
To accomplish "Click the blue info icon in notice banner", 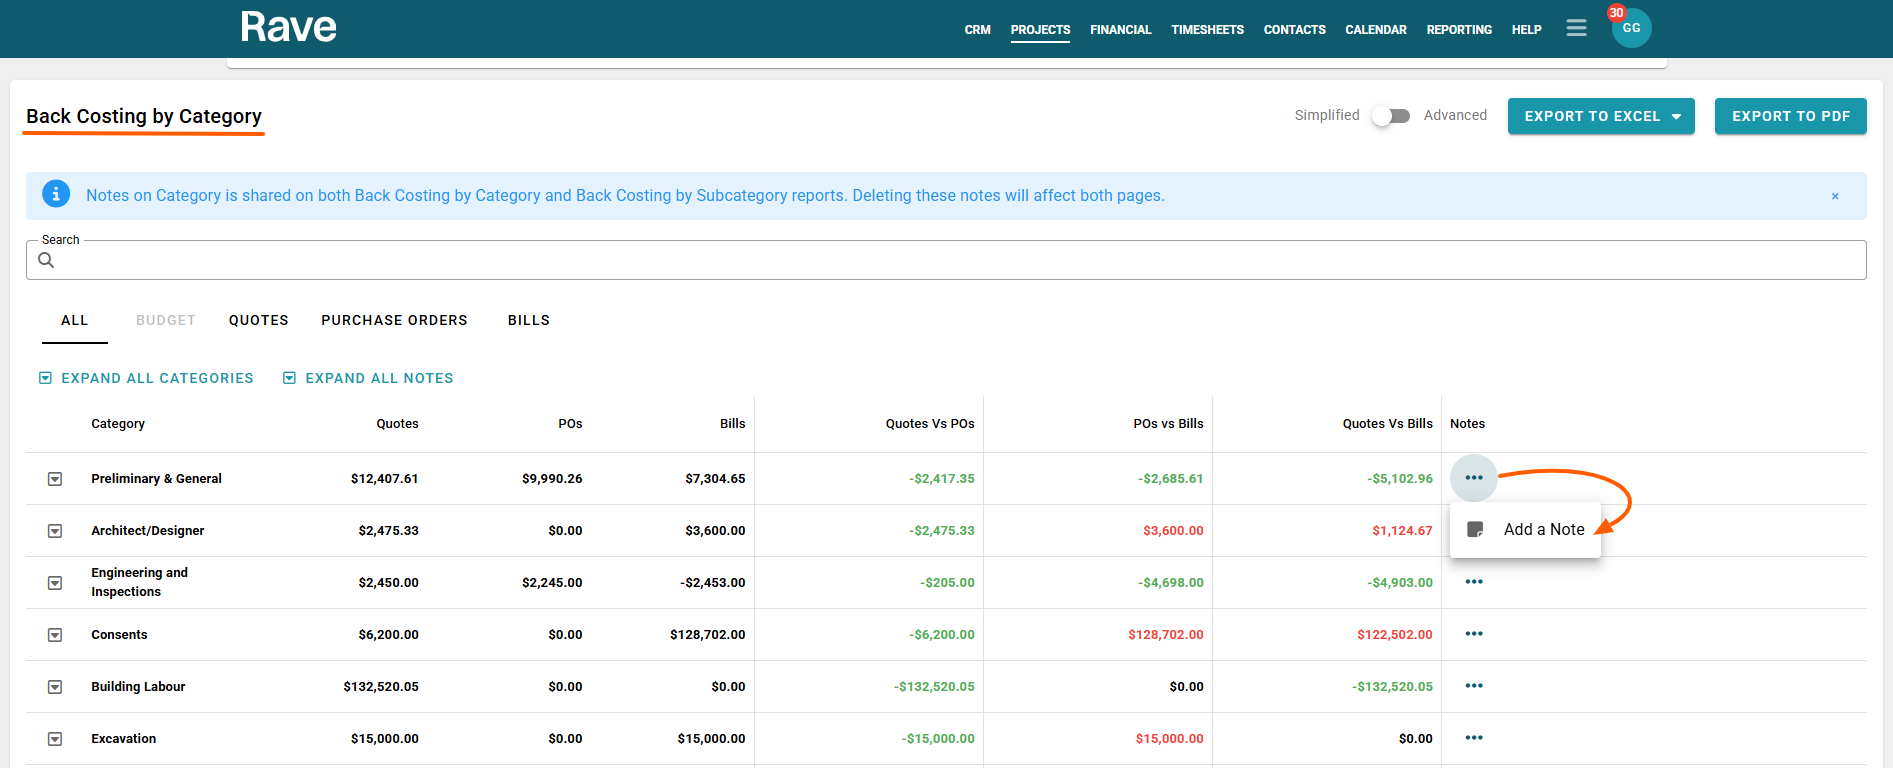I will point(56,194).
